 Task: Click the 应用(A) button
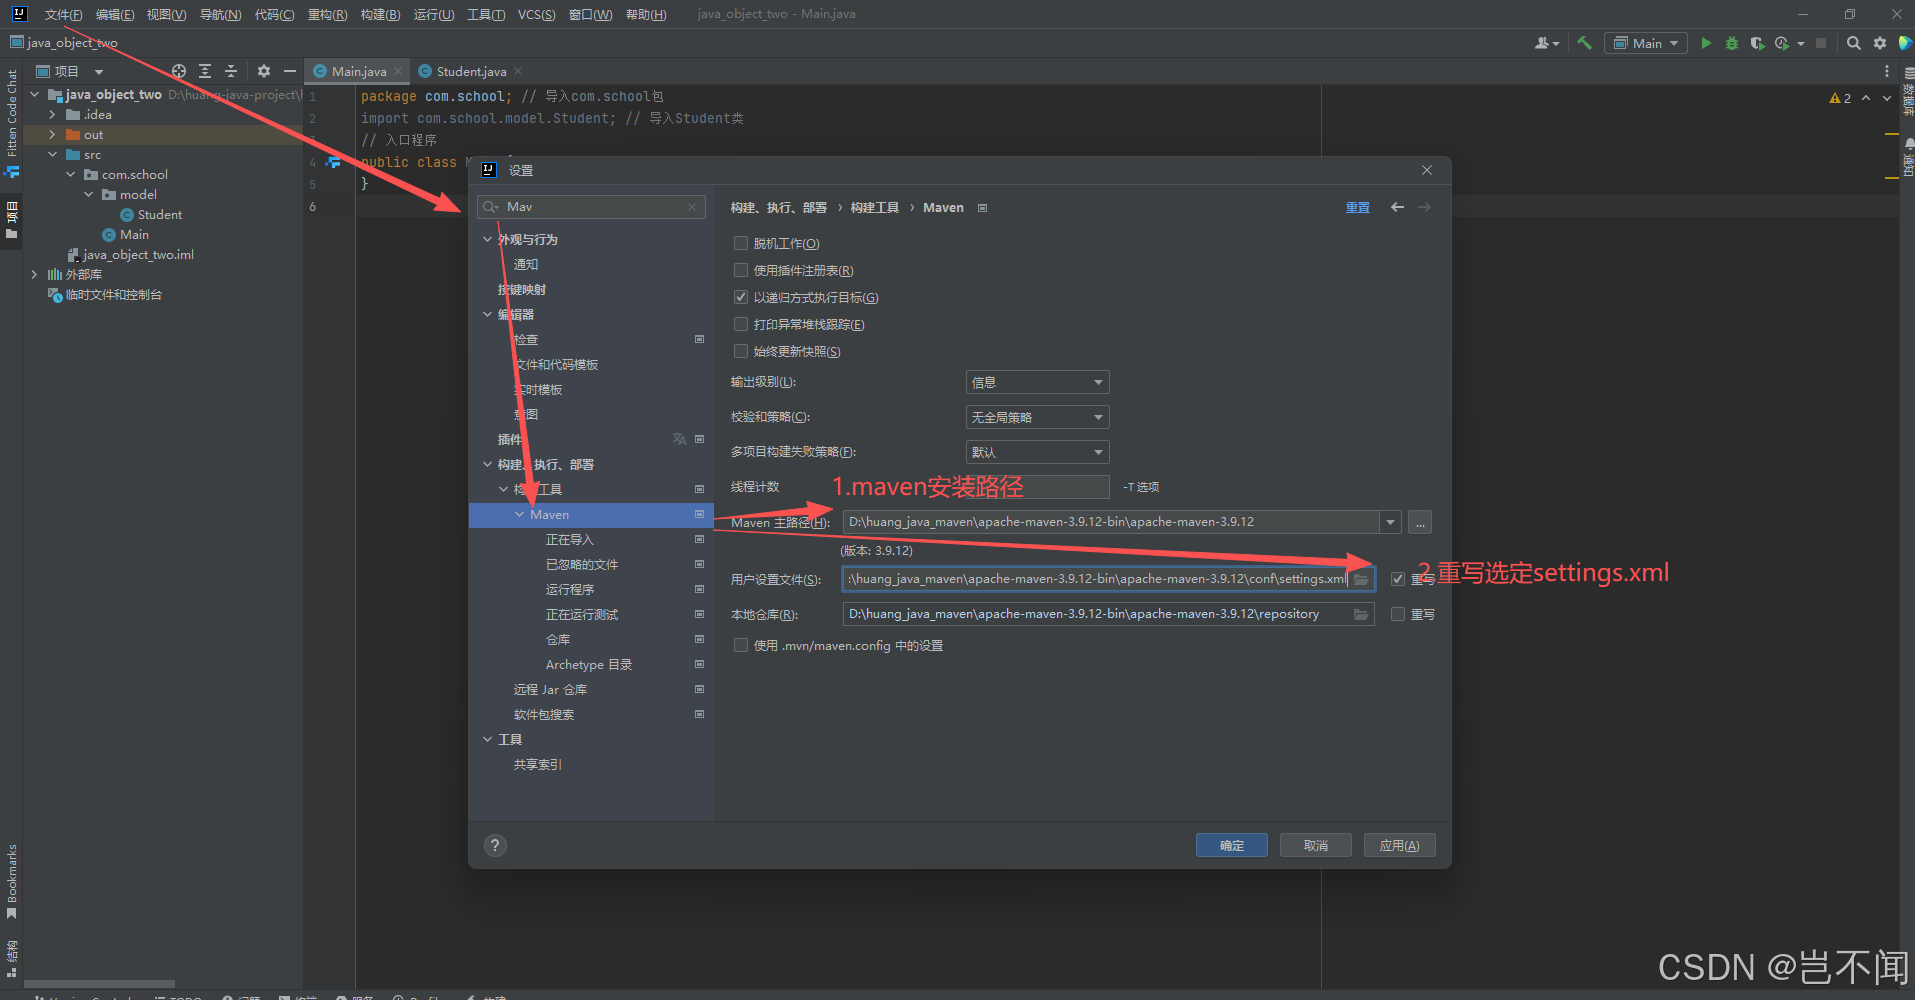pos(1400,845)
